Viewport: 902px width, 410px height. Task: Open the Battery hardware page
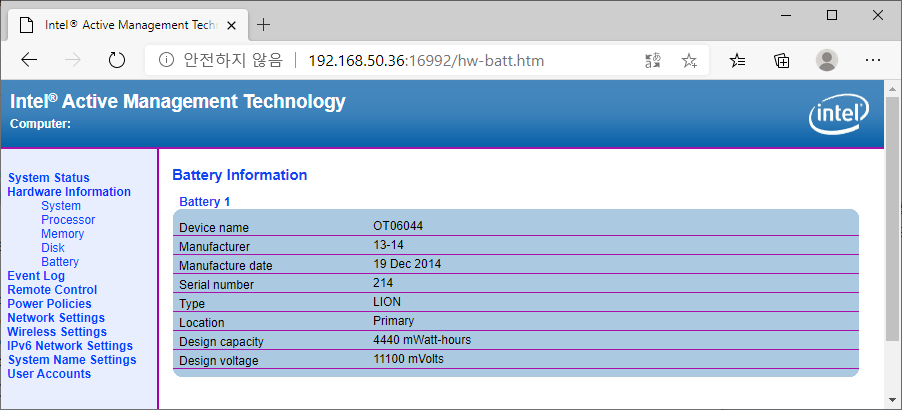(60, 262)
